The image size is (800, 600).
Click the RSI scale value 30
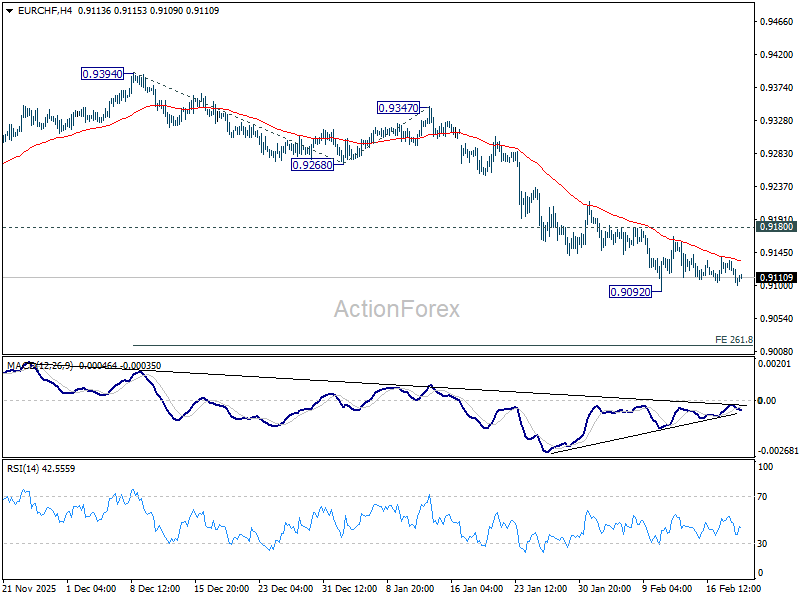click(x=762, y=544)
